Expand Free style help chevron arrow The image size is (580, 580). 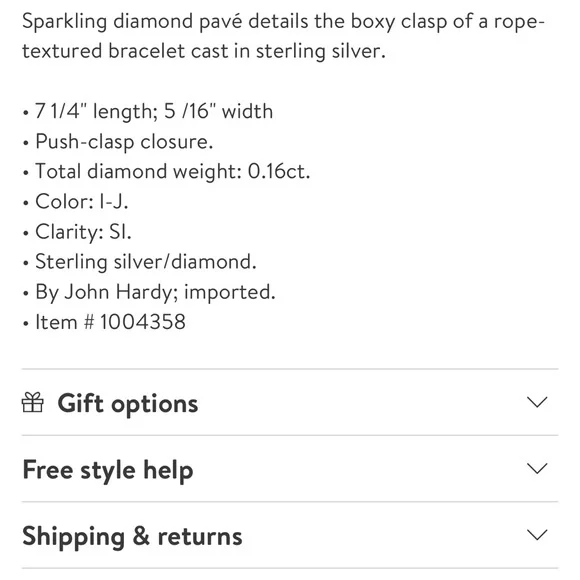[537, 469]
